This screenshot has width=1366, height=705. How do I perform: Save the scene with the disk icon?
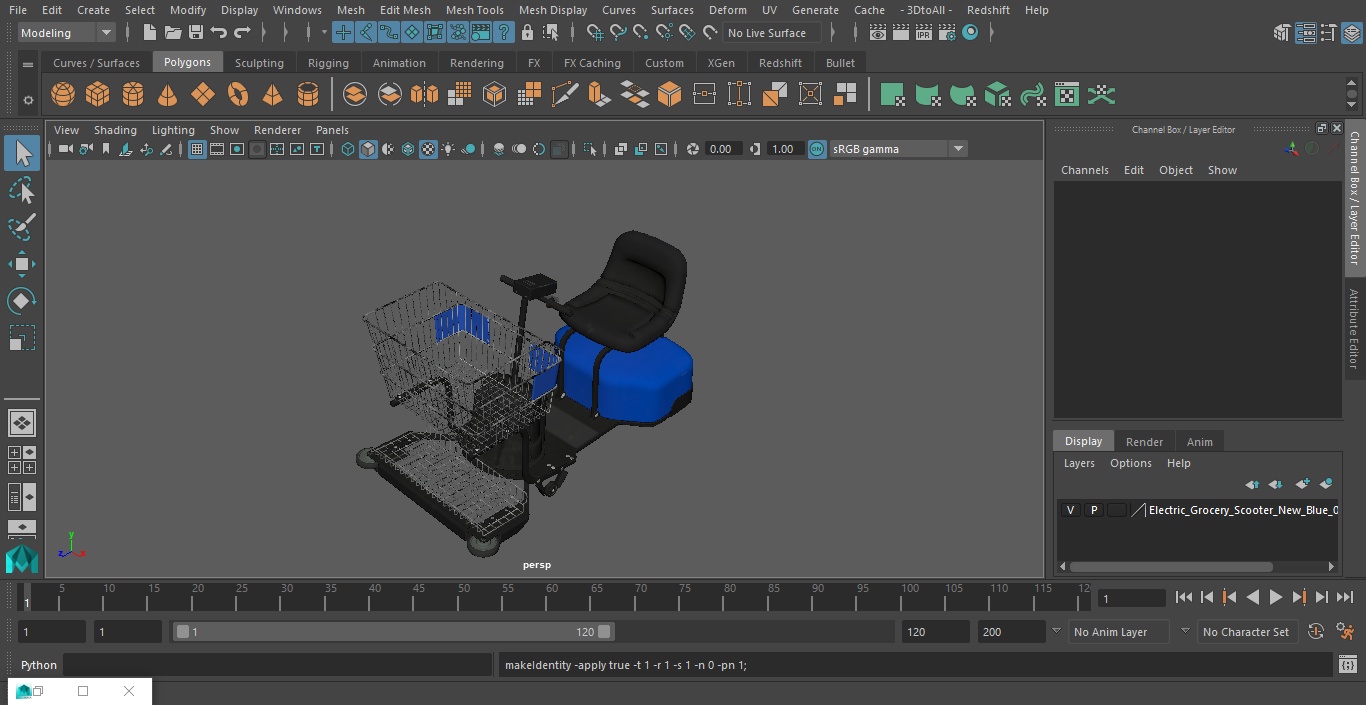(x=196, y=33)
